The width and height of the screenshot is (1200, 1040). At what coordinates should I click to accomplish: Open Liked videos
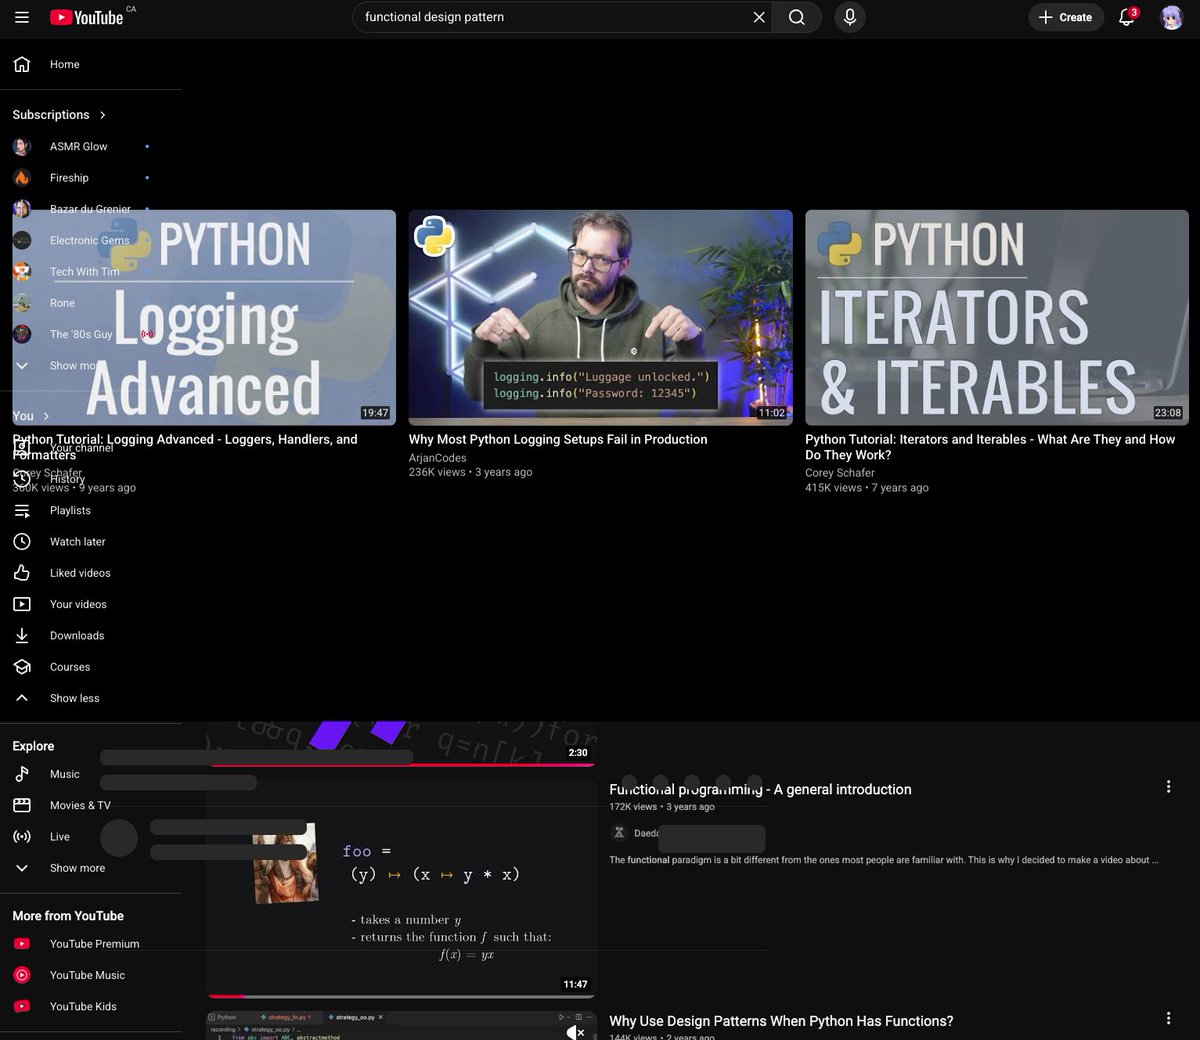coord(91,573)
